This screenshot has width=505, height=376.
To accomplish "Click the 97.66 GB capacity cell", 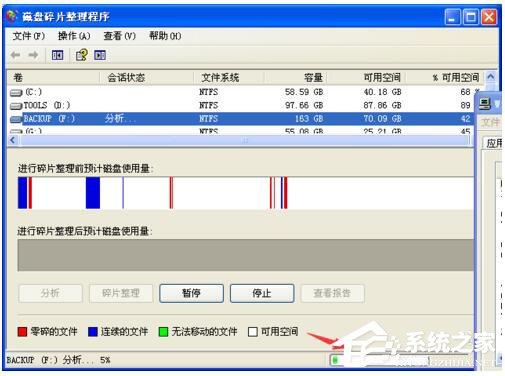I will coord(304,105).
